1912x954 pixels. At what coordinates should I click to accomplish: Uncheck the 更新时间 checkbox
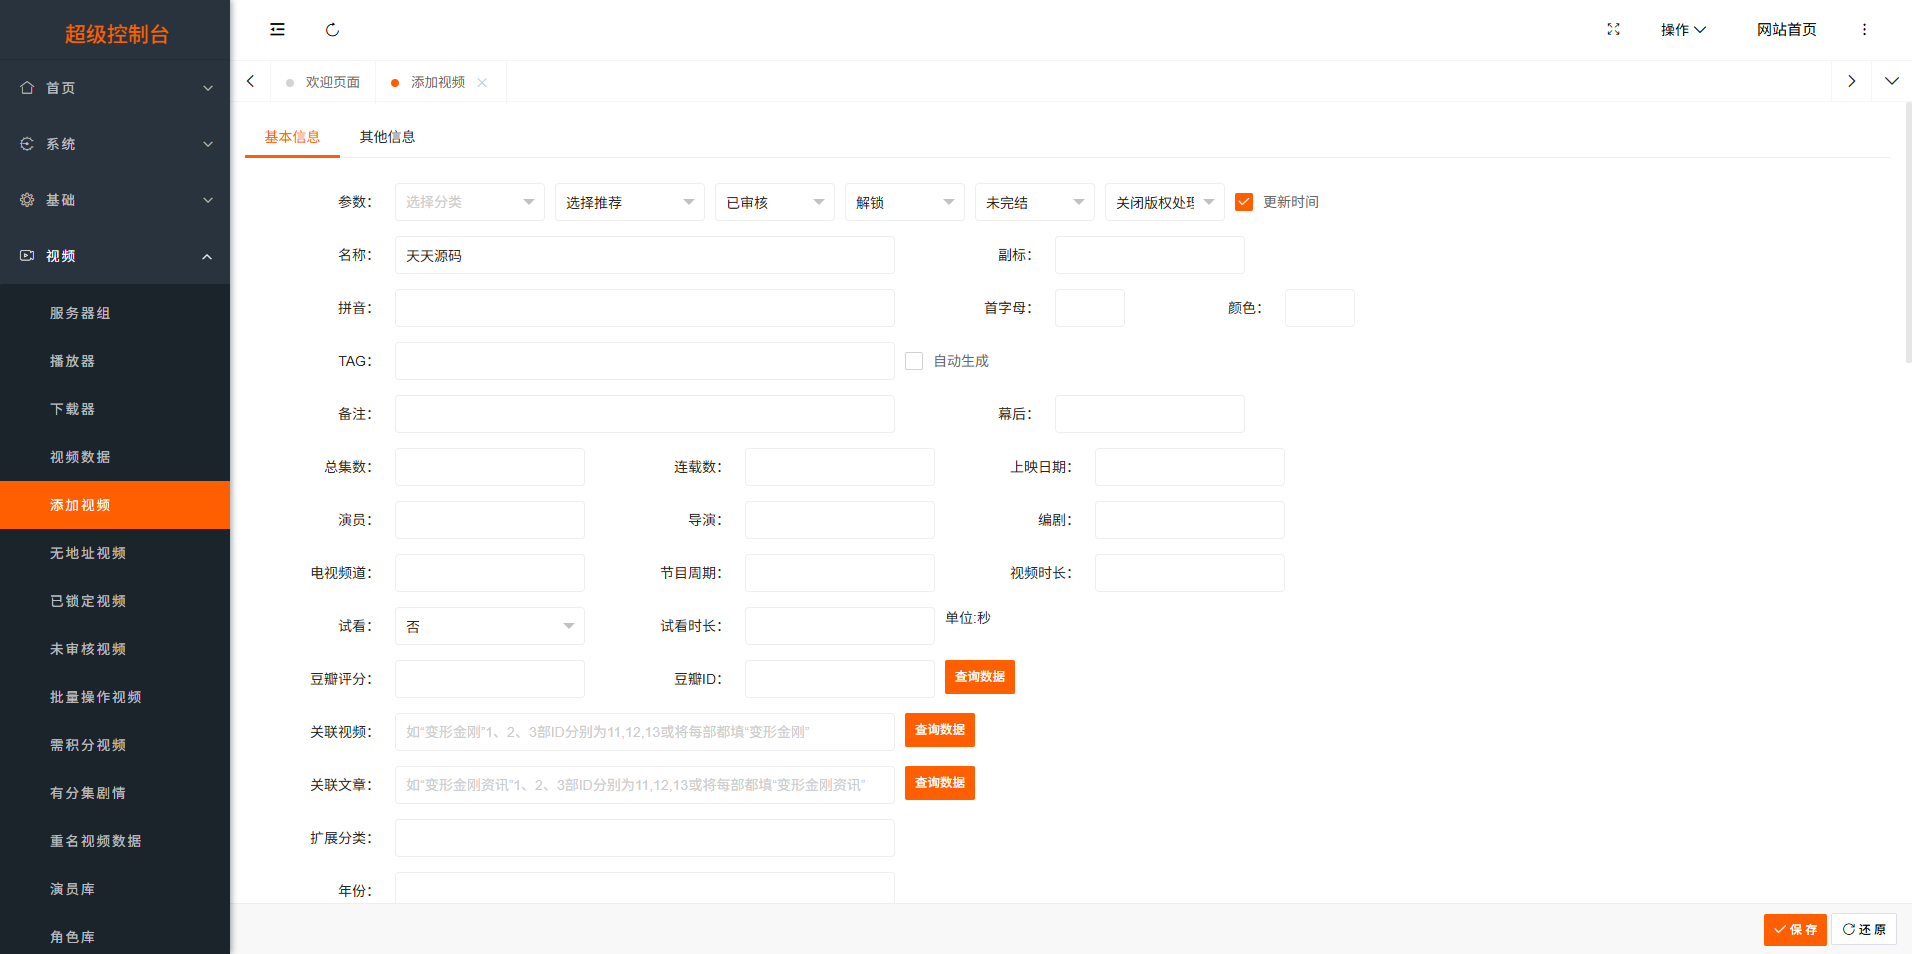point(1244,202)
